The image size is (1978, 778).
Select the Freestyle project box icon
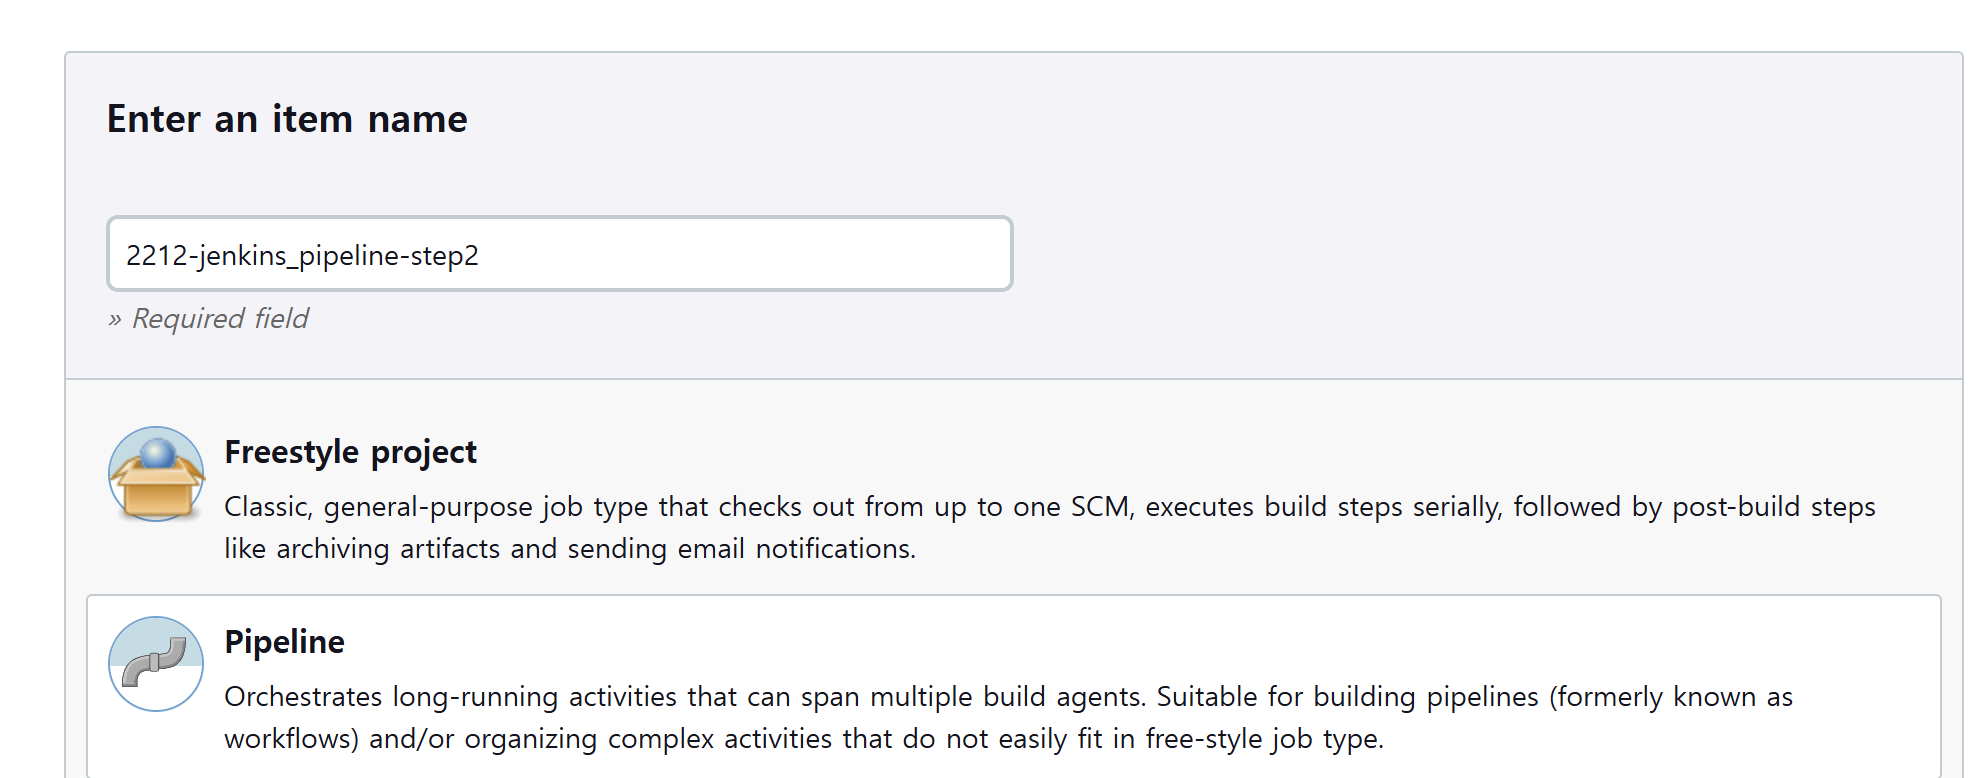(x=156, y=474)
